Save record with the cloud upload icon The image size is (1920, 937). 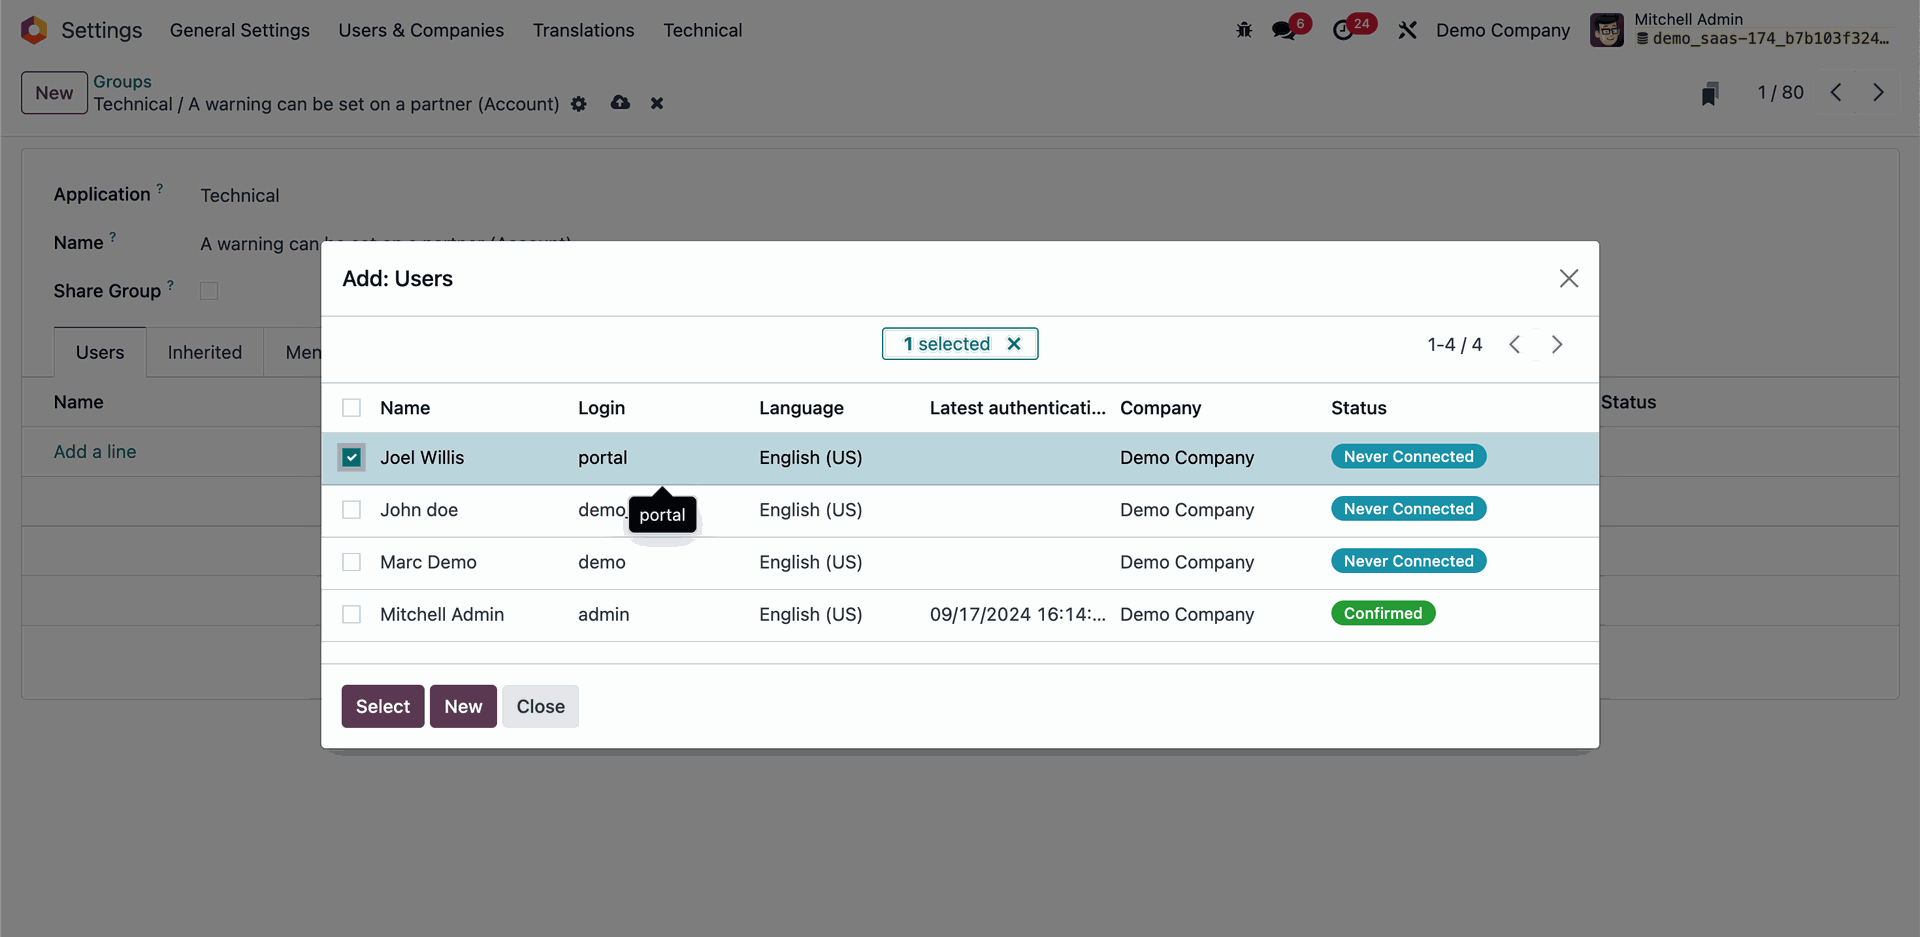(620, 103)
